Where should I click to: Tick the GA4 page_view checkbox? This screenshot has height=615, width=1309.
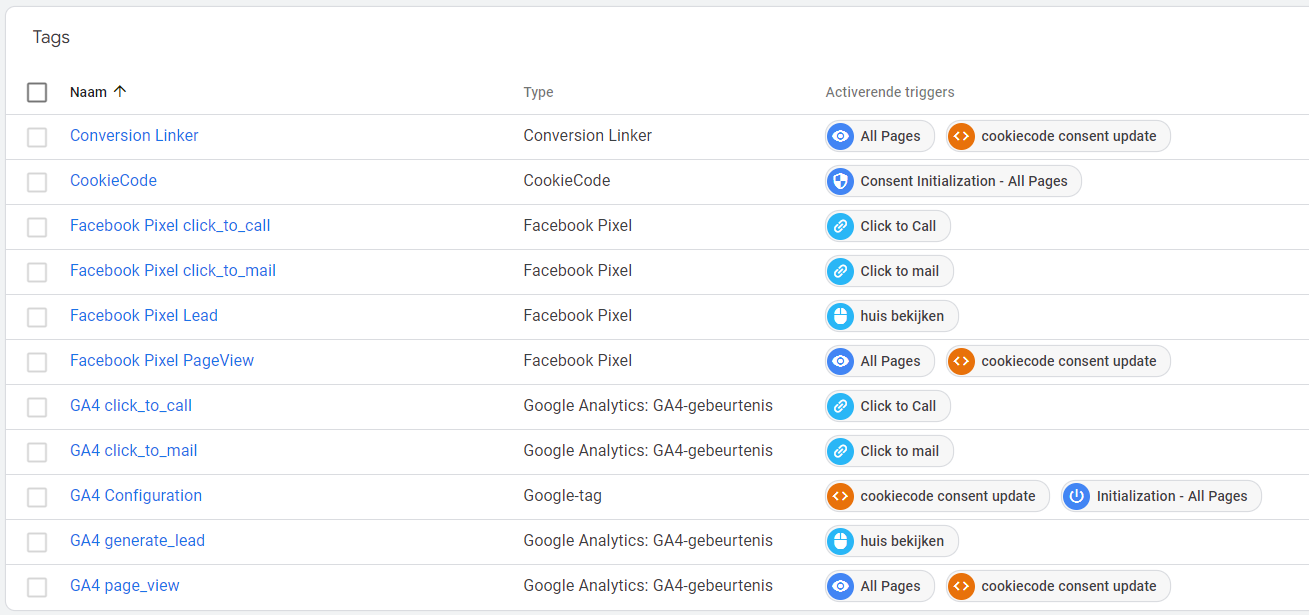(37, 587)
